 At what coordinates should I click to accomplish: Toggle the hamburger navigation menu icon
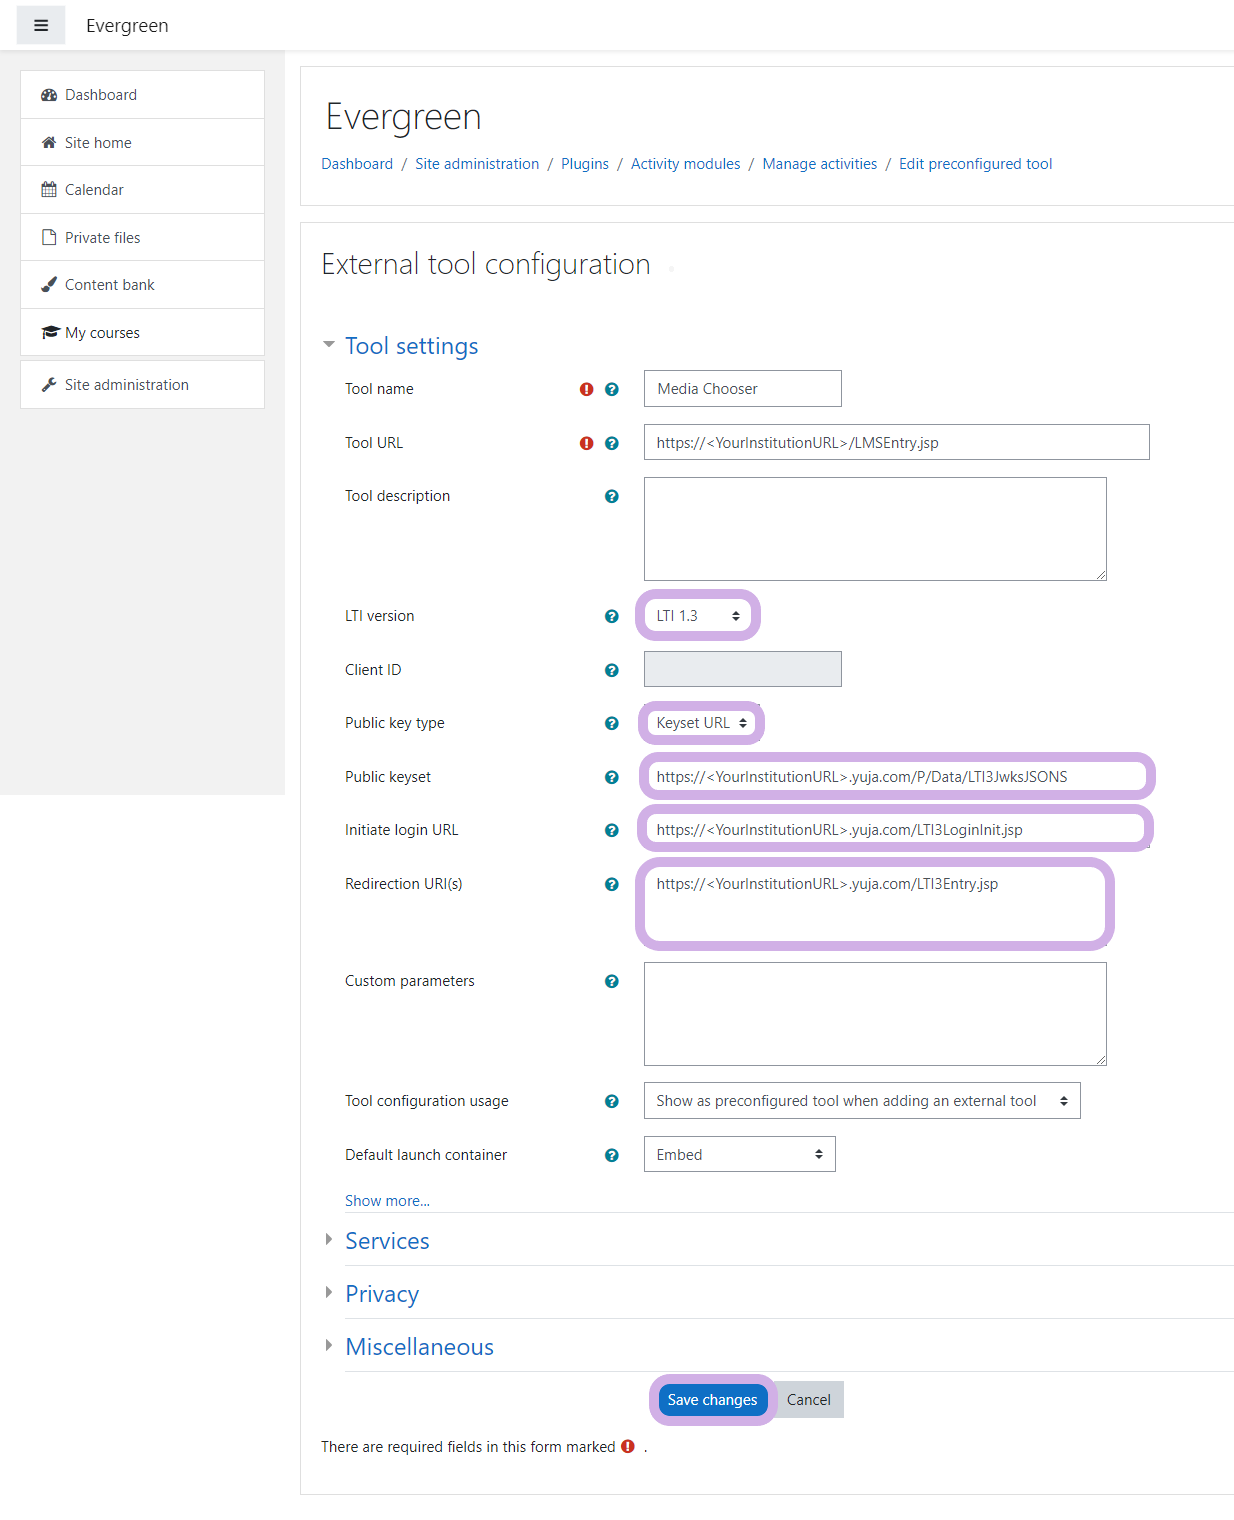[41, 25]
